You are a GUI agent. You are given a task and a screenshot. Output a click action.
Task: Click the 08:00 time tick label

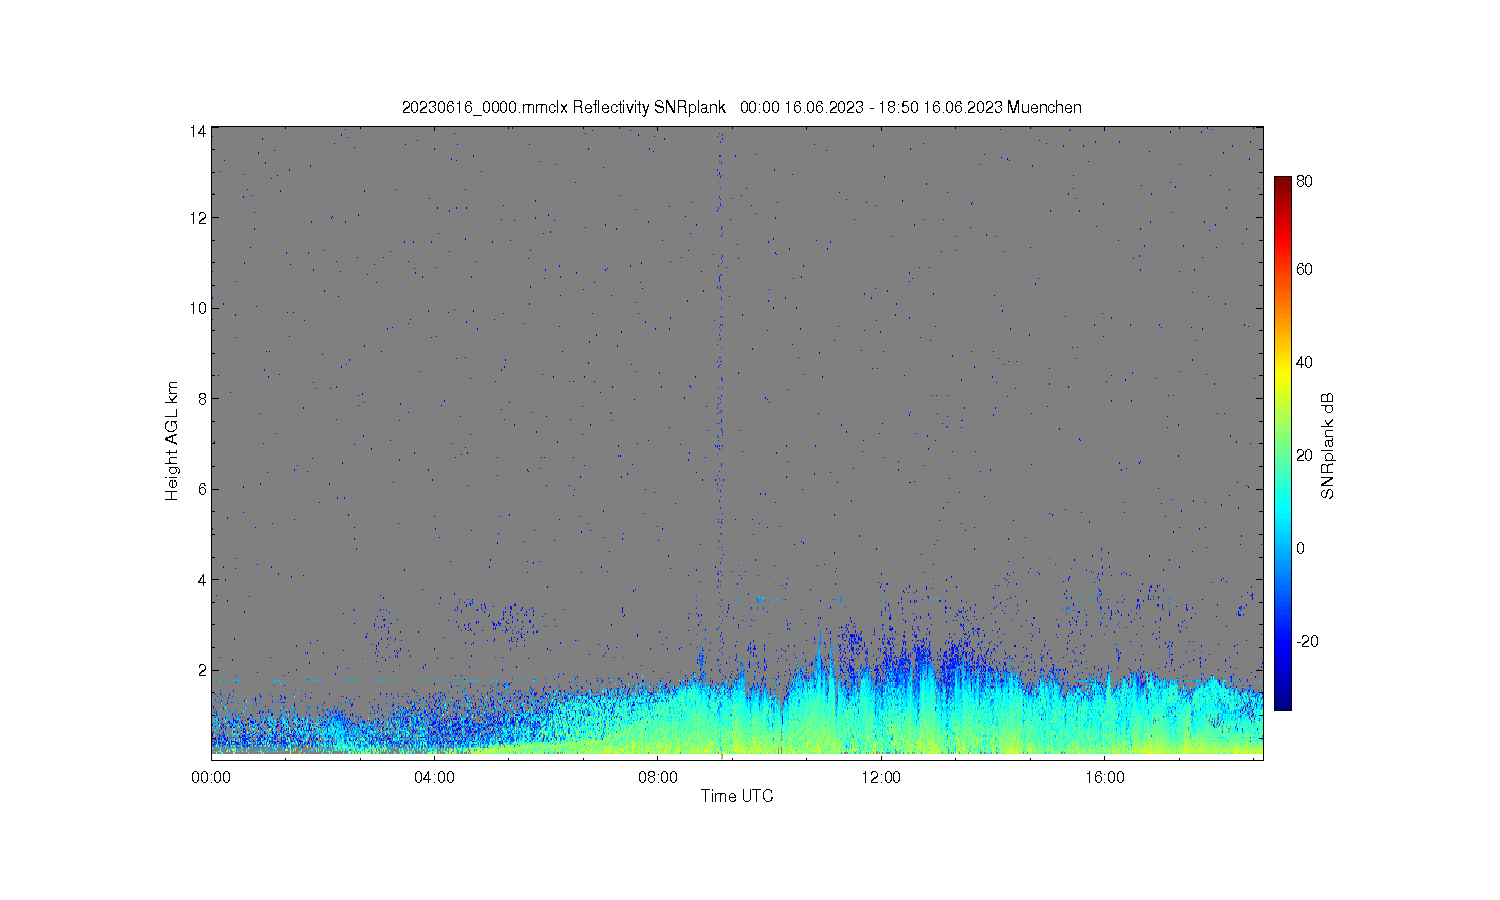point(658,777)
